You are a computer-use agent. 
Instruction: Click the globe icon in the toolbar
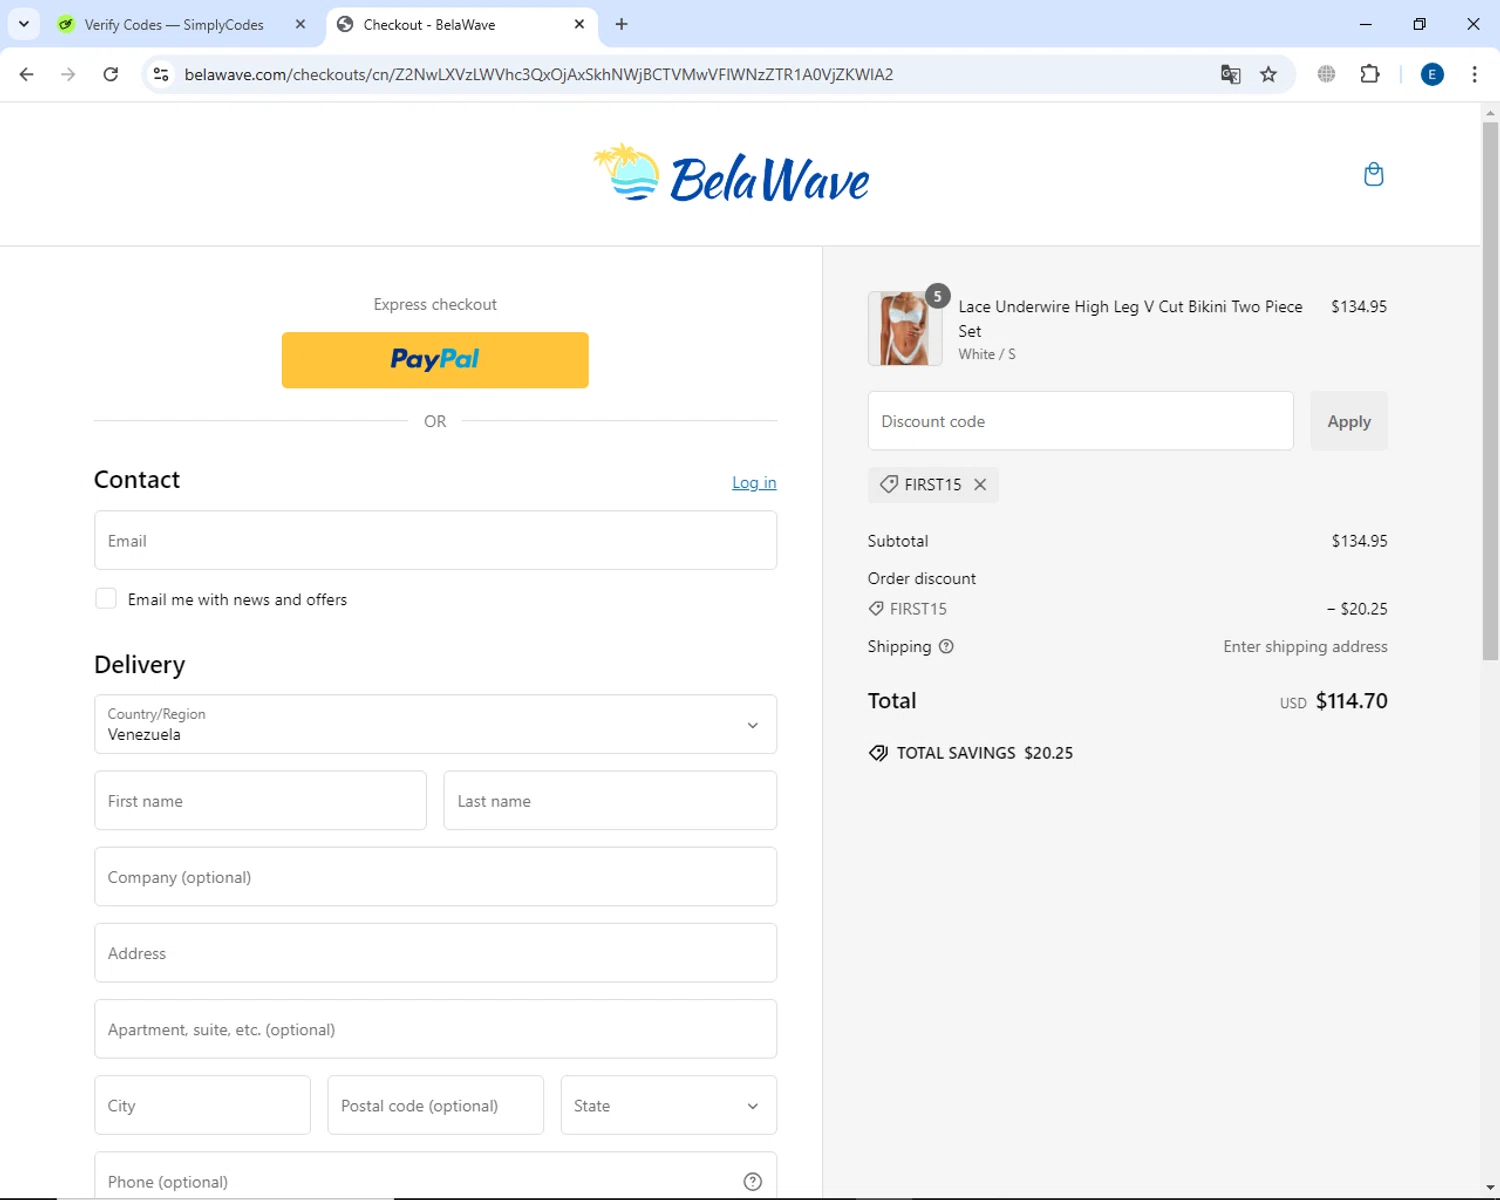(x=1326, y=74)
